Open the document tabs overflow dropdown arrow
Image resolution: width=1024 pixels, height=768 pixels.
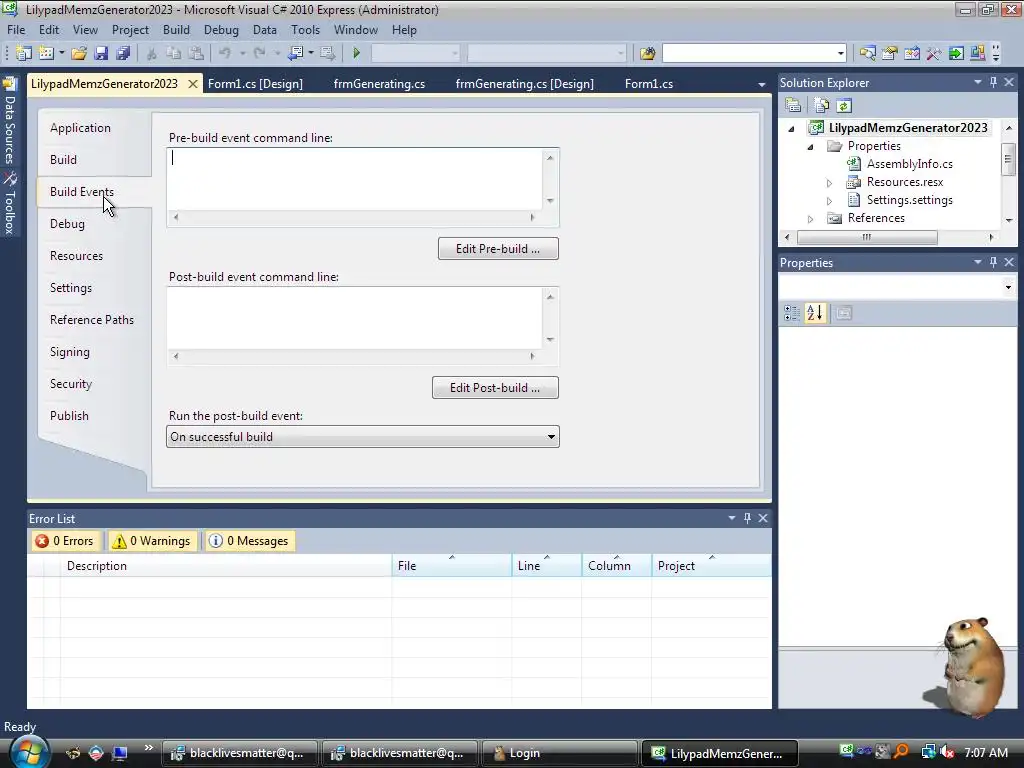pos(761,84)
